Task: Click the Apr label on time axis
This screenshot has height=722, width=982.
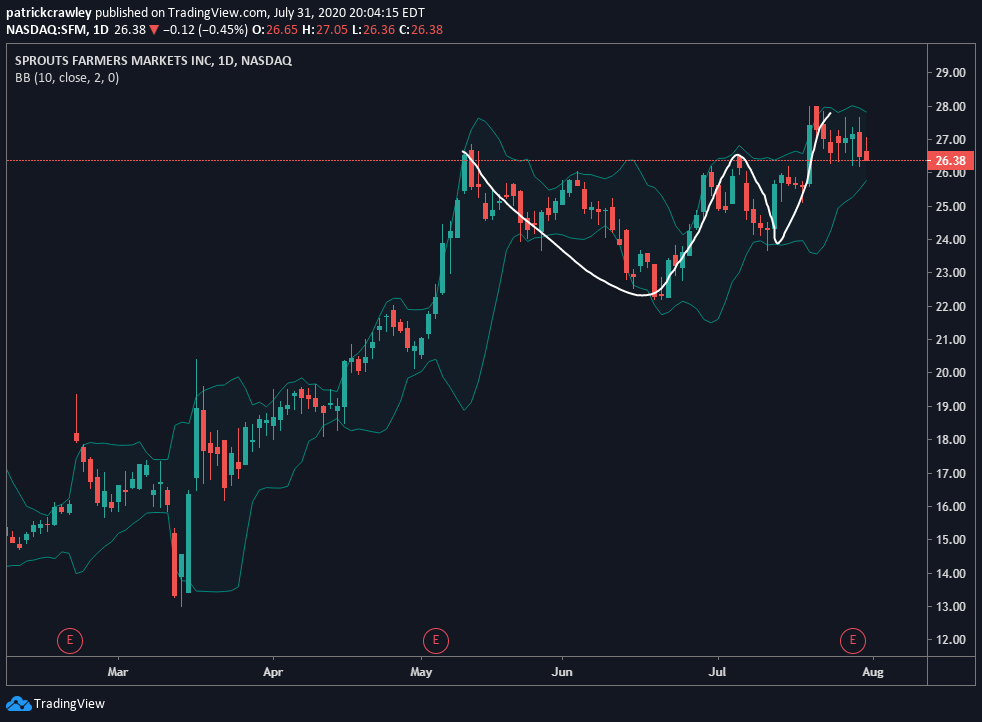Action: pyautogui.click(x=273, y=672)
